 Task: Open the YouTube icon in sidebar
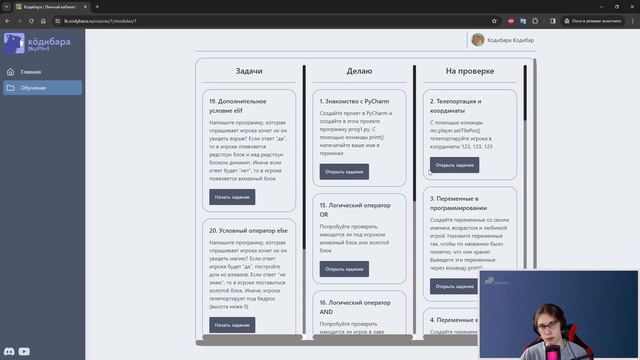[24, 351]
